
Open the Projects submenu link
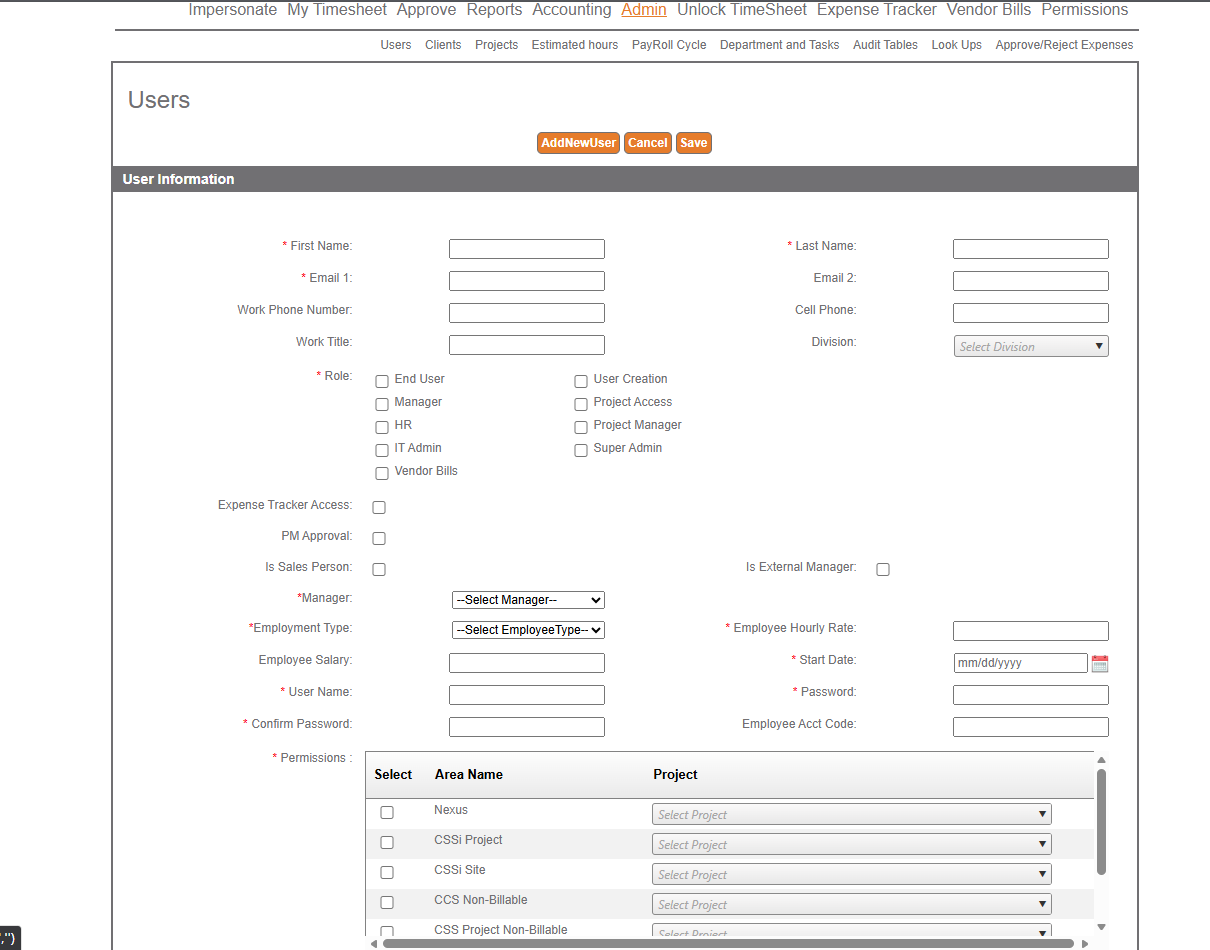coord(497,45)
